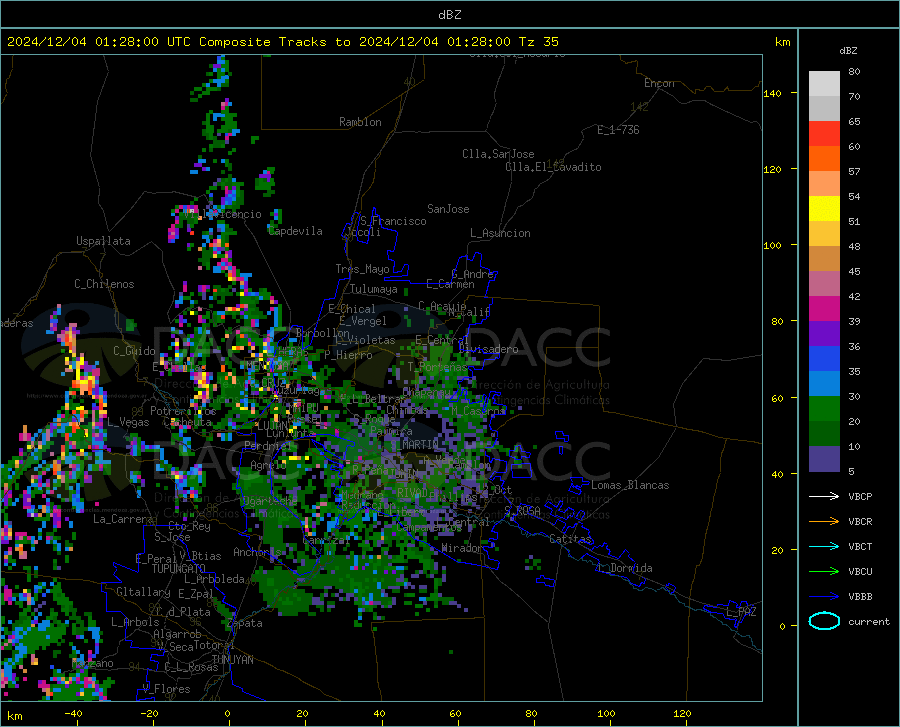This screenshot has width=900, height=727.
Task: Pick the brown legend swatch above 45
Action: pyautogui.click(x=824, y=259)
